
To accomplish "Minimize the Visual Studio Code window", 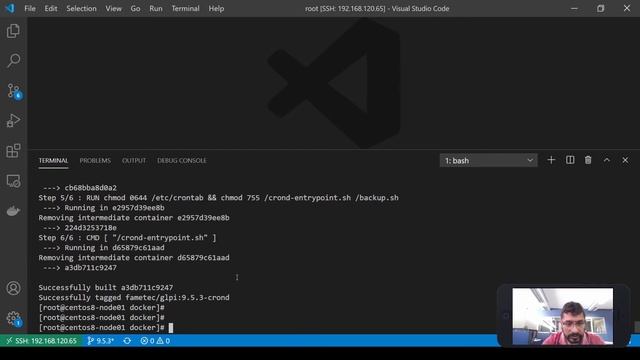I will pos(574,9).
